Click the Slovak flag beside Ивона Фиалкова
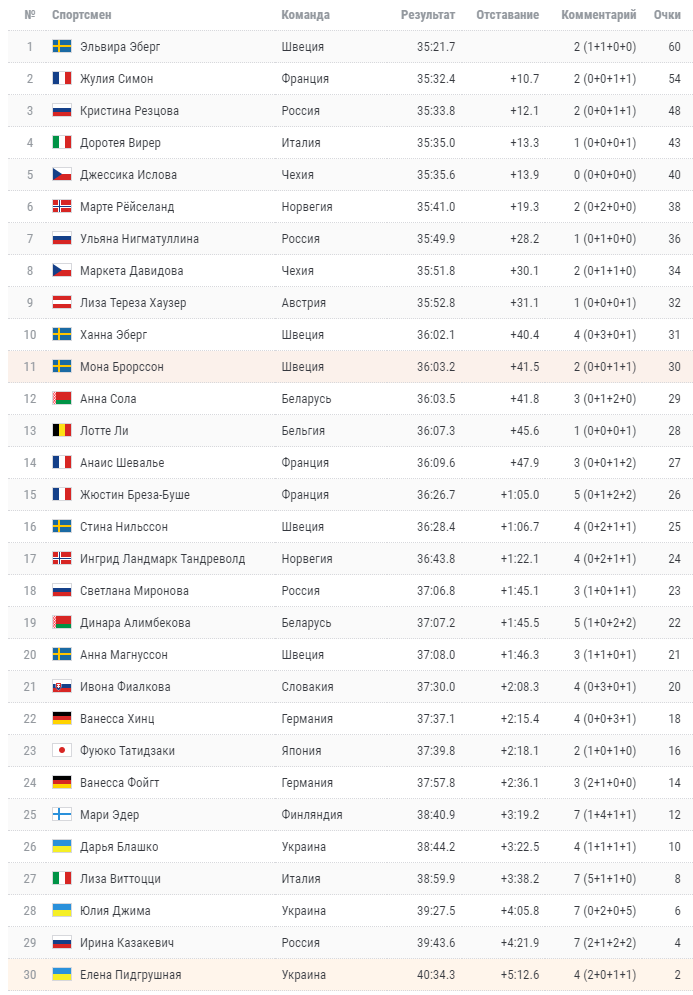Screen dimensions: 693x995 click(62, 687)
